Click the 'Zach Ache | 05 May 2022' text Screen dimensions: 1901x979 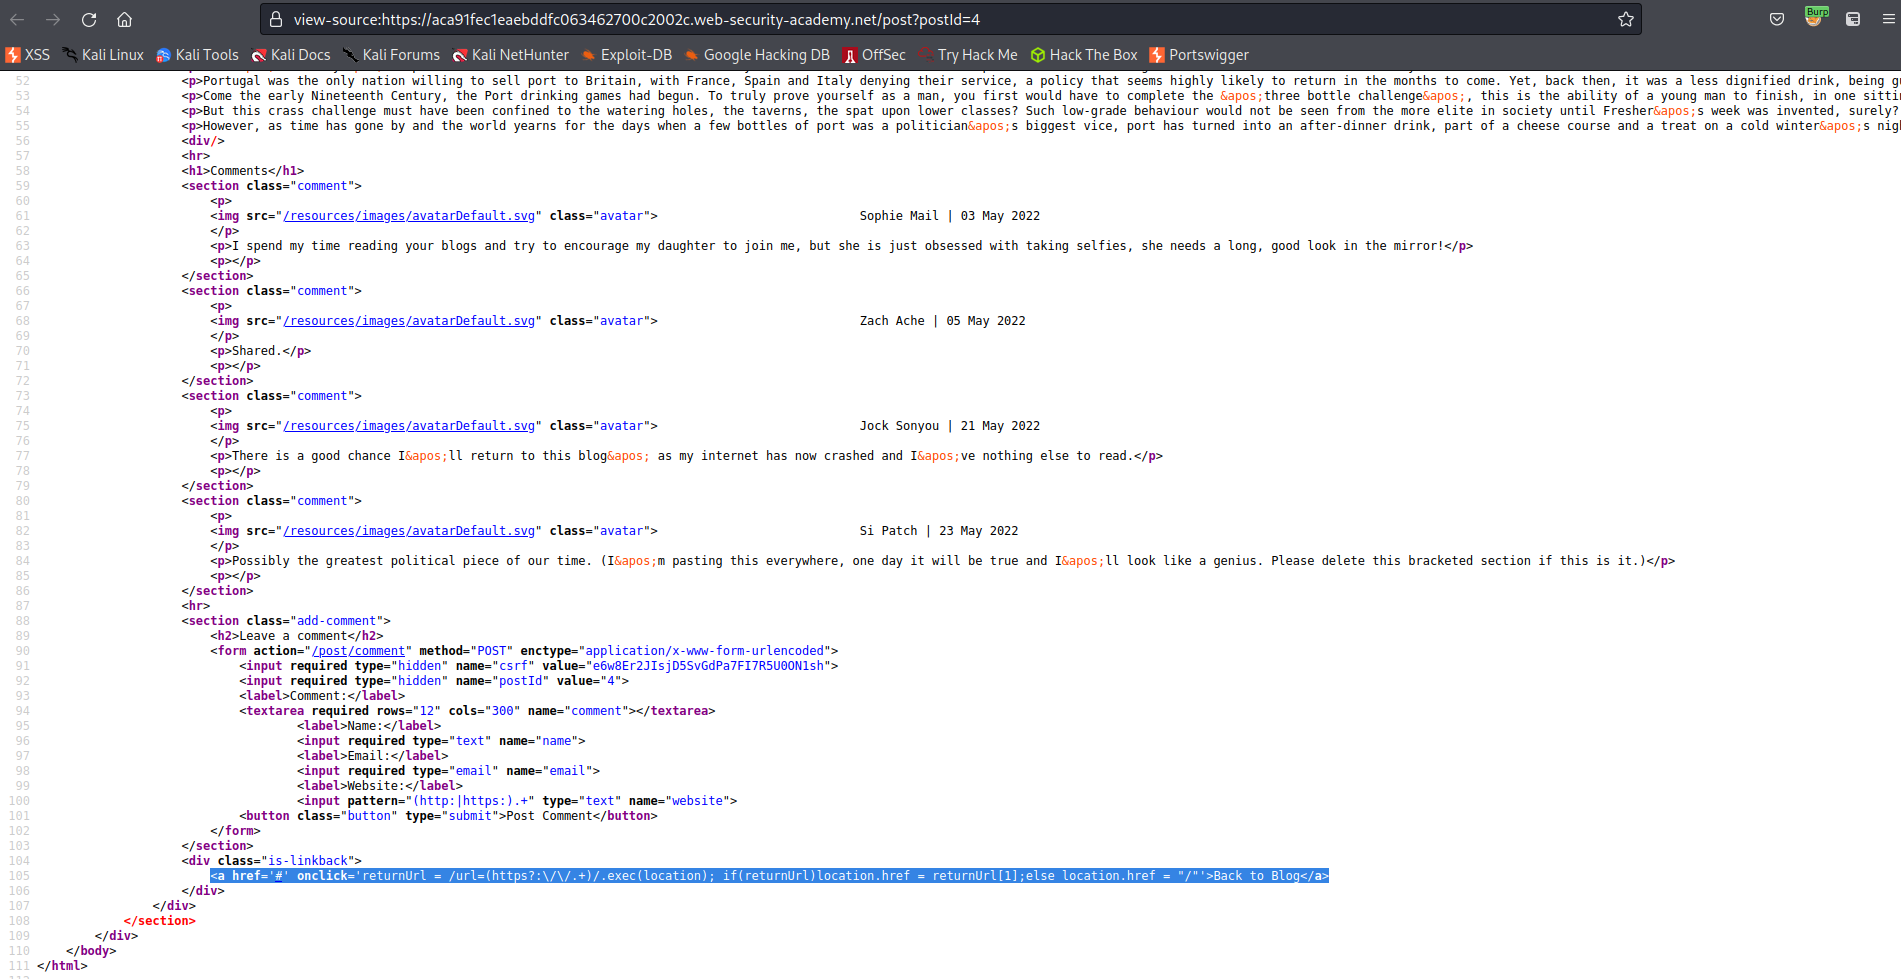pos(943,321)
